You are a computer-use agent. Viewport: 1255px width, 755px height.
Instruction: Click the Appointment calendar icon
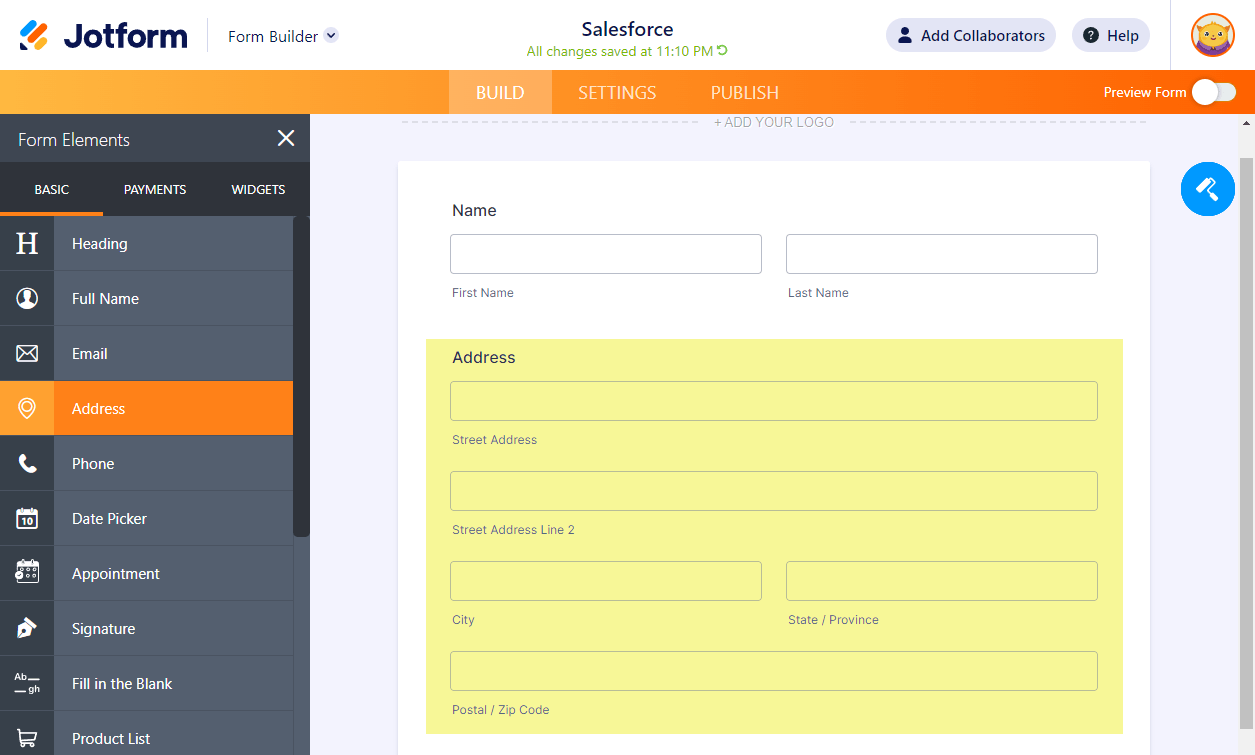(27, 573)
